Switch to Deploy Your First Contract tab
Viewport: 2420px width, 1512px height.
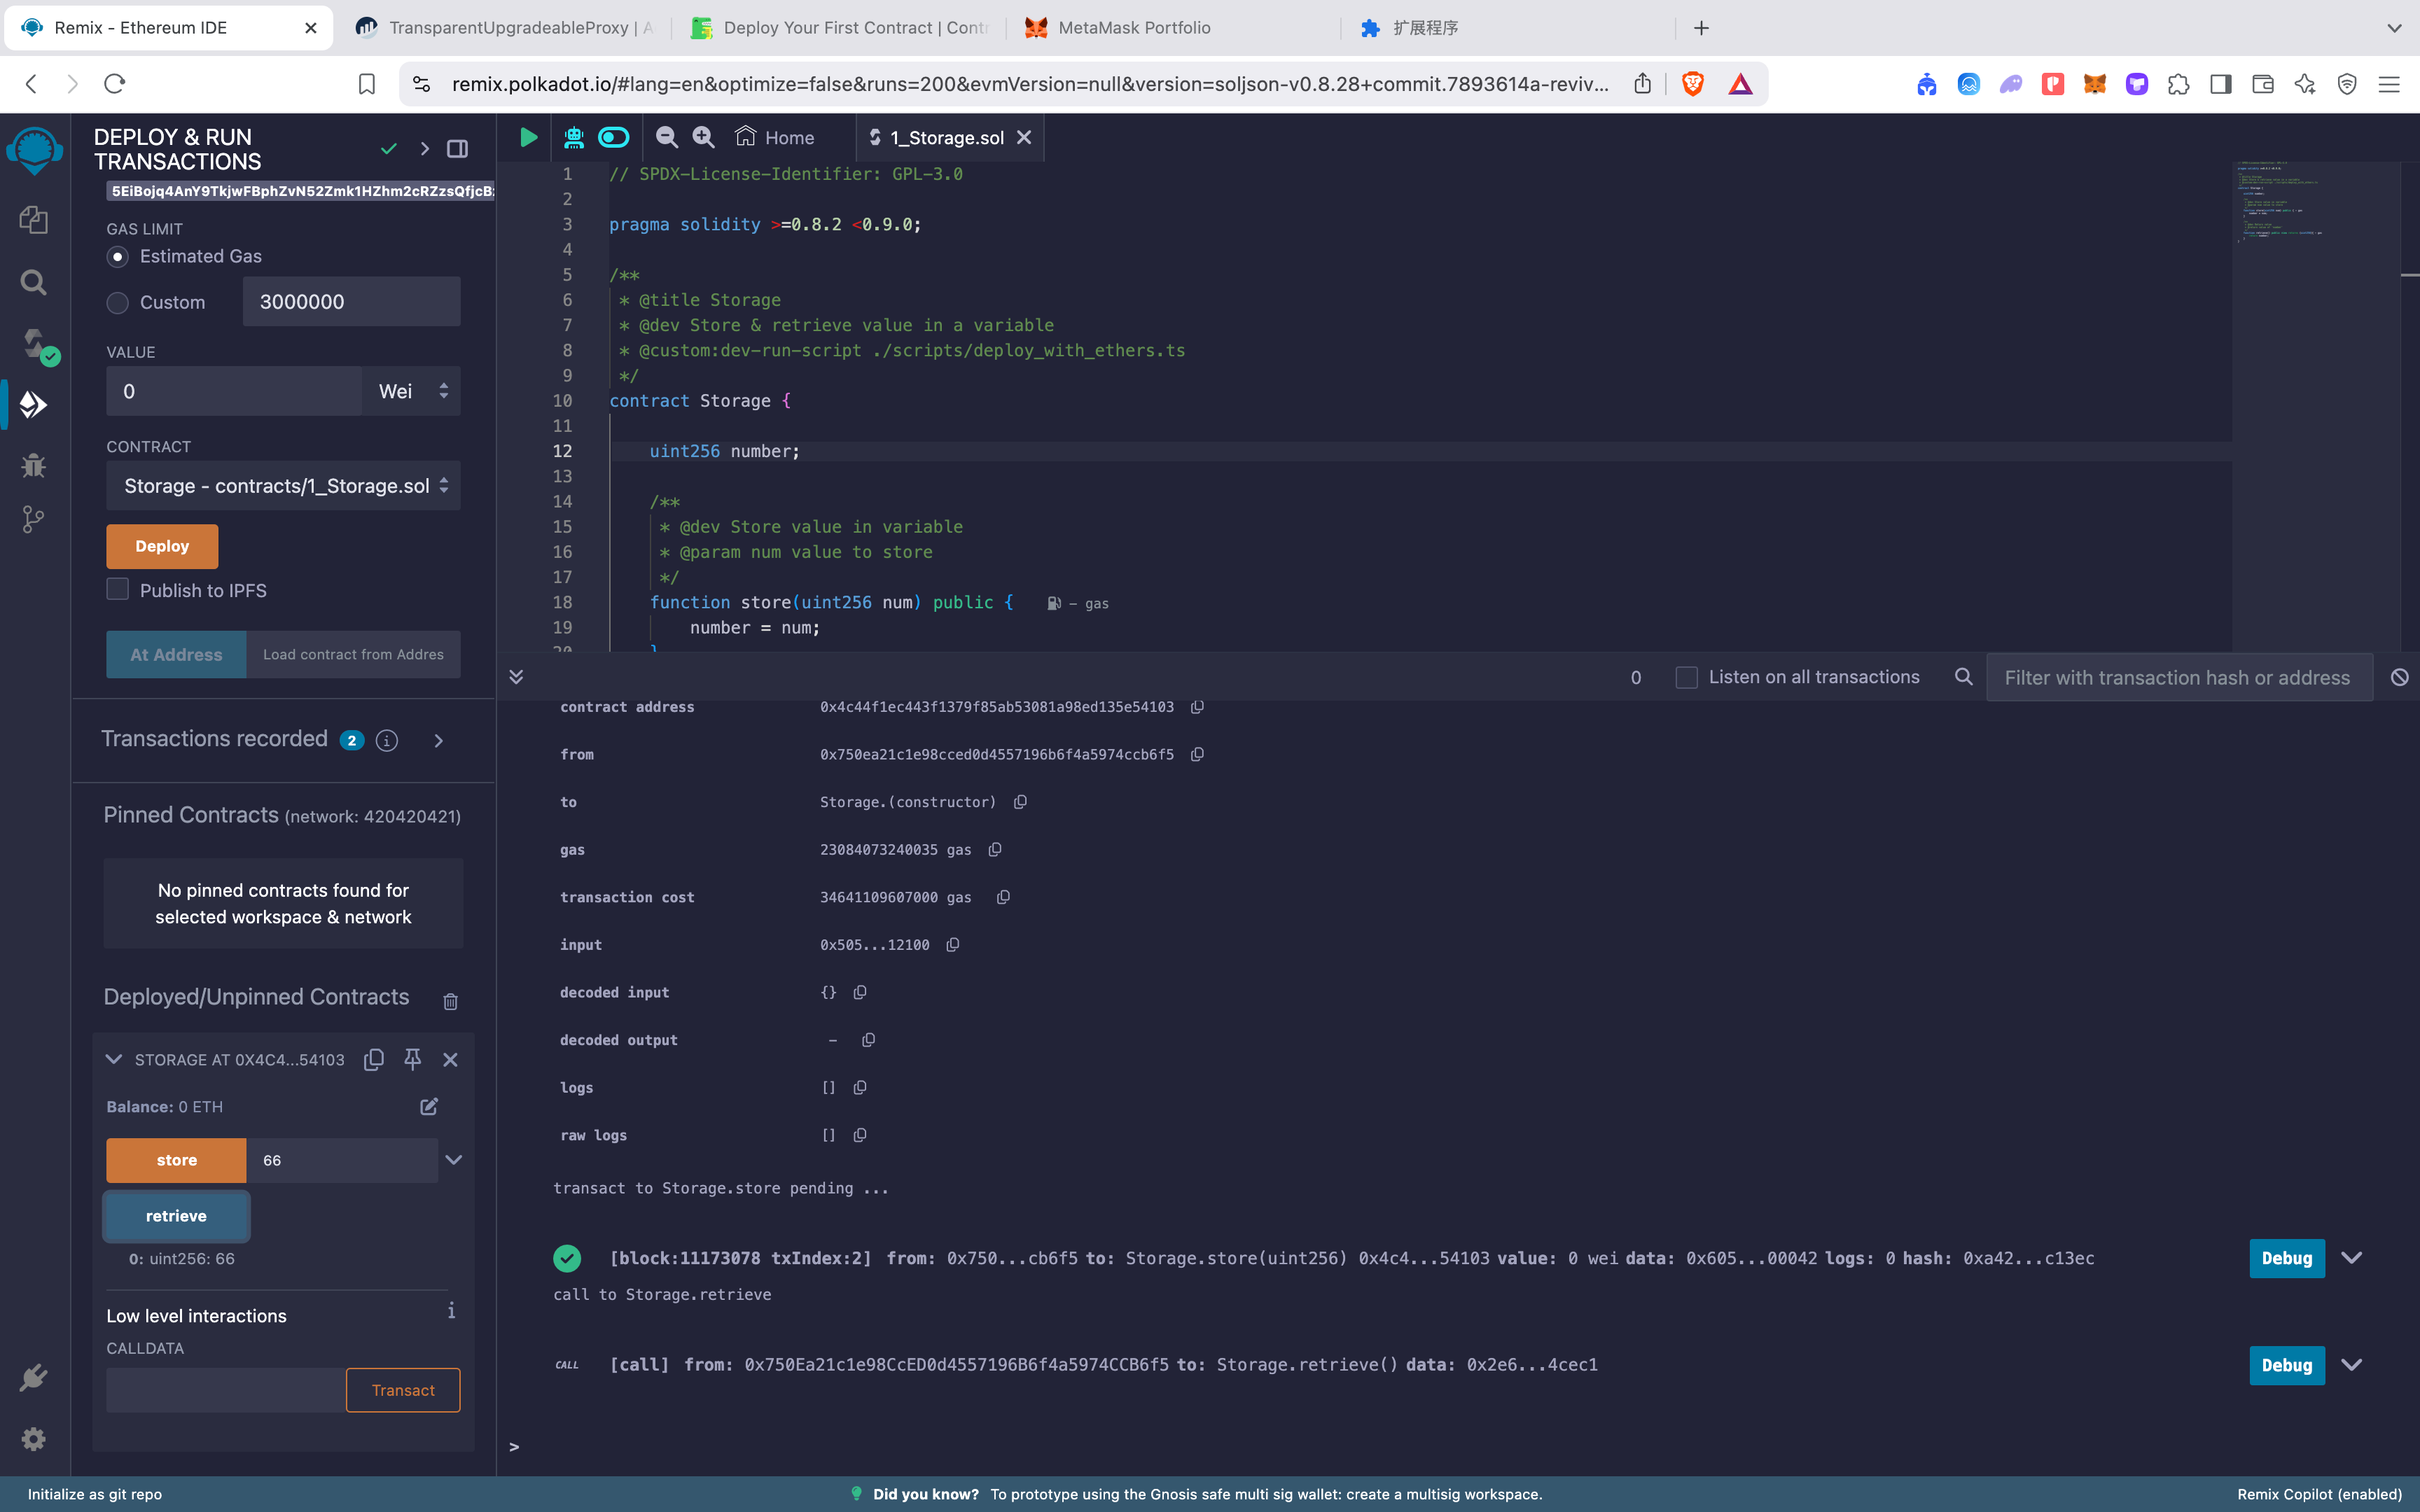coord(840,28)
